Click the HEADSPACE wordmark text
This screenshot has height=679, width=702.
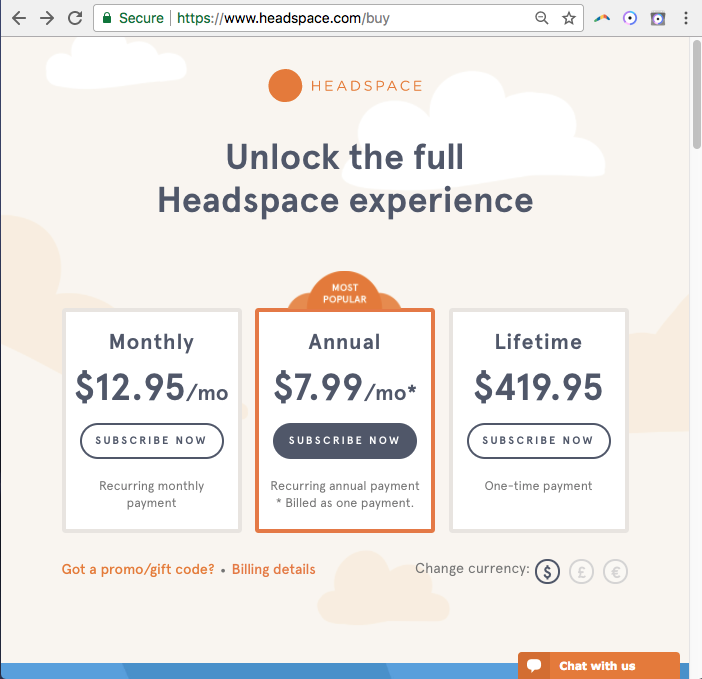tap(367, 86)
